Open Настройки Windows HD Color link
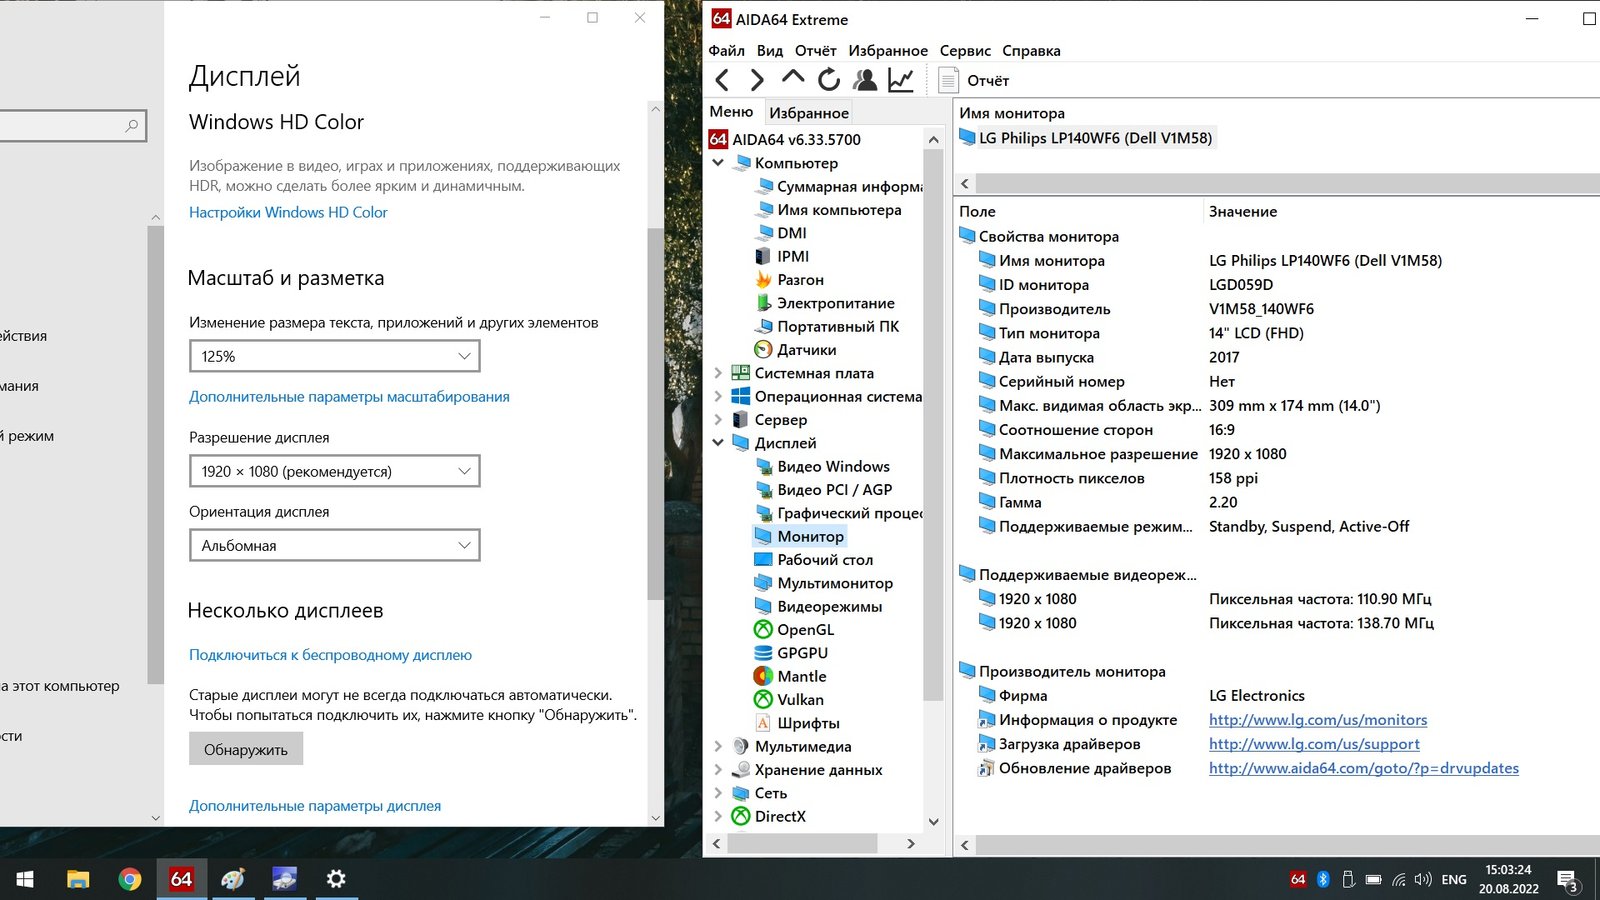Viewport: 1600px width, 900px height. (288, 212)
